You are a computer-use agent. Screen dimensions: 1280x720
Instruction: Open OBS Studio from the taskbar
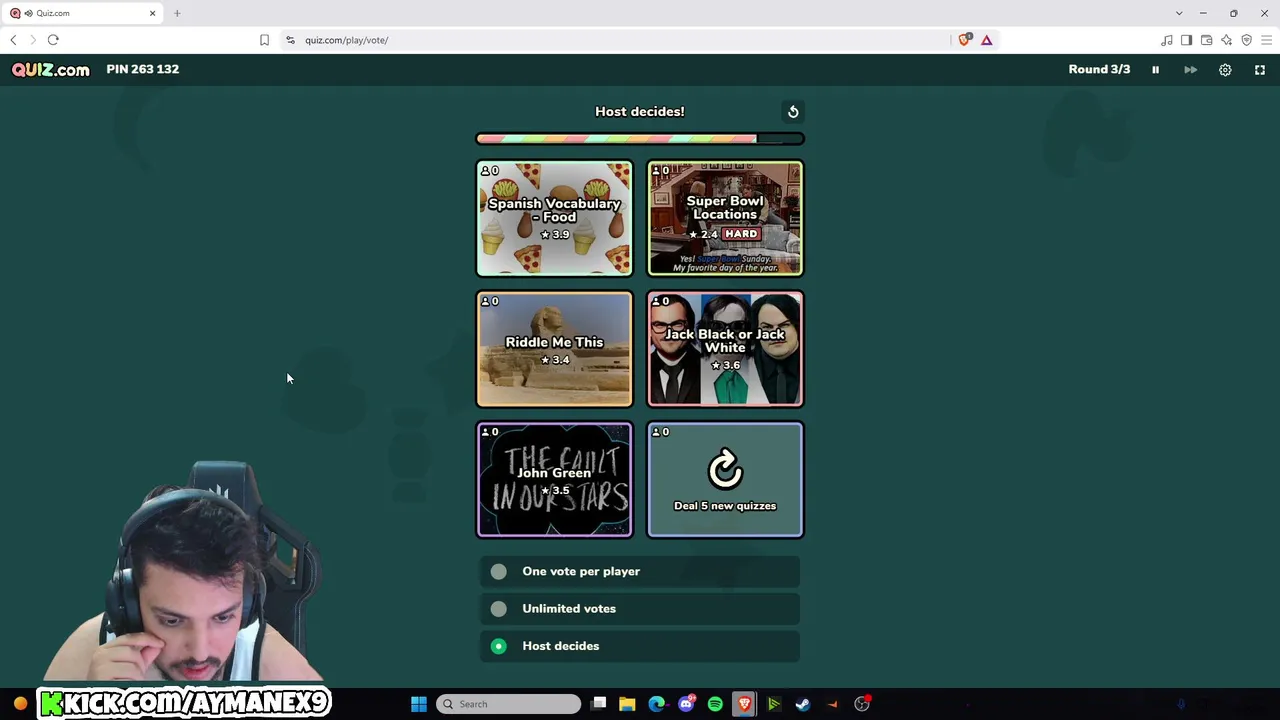pyautogui.click(x=862, y=704)
